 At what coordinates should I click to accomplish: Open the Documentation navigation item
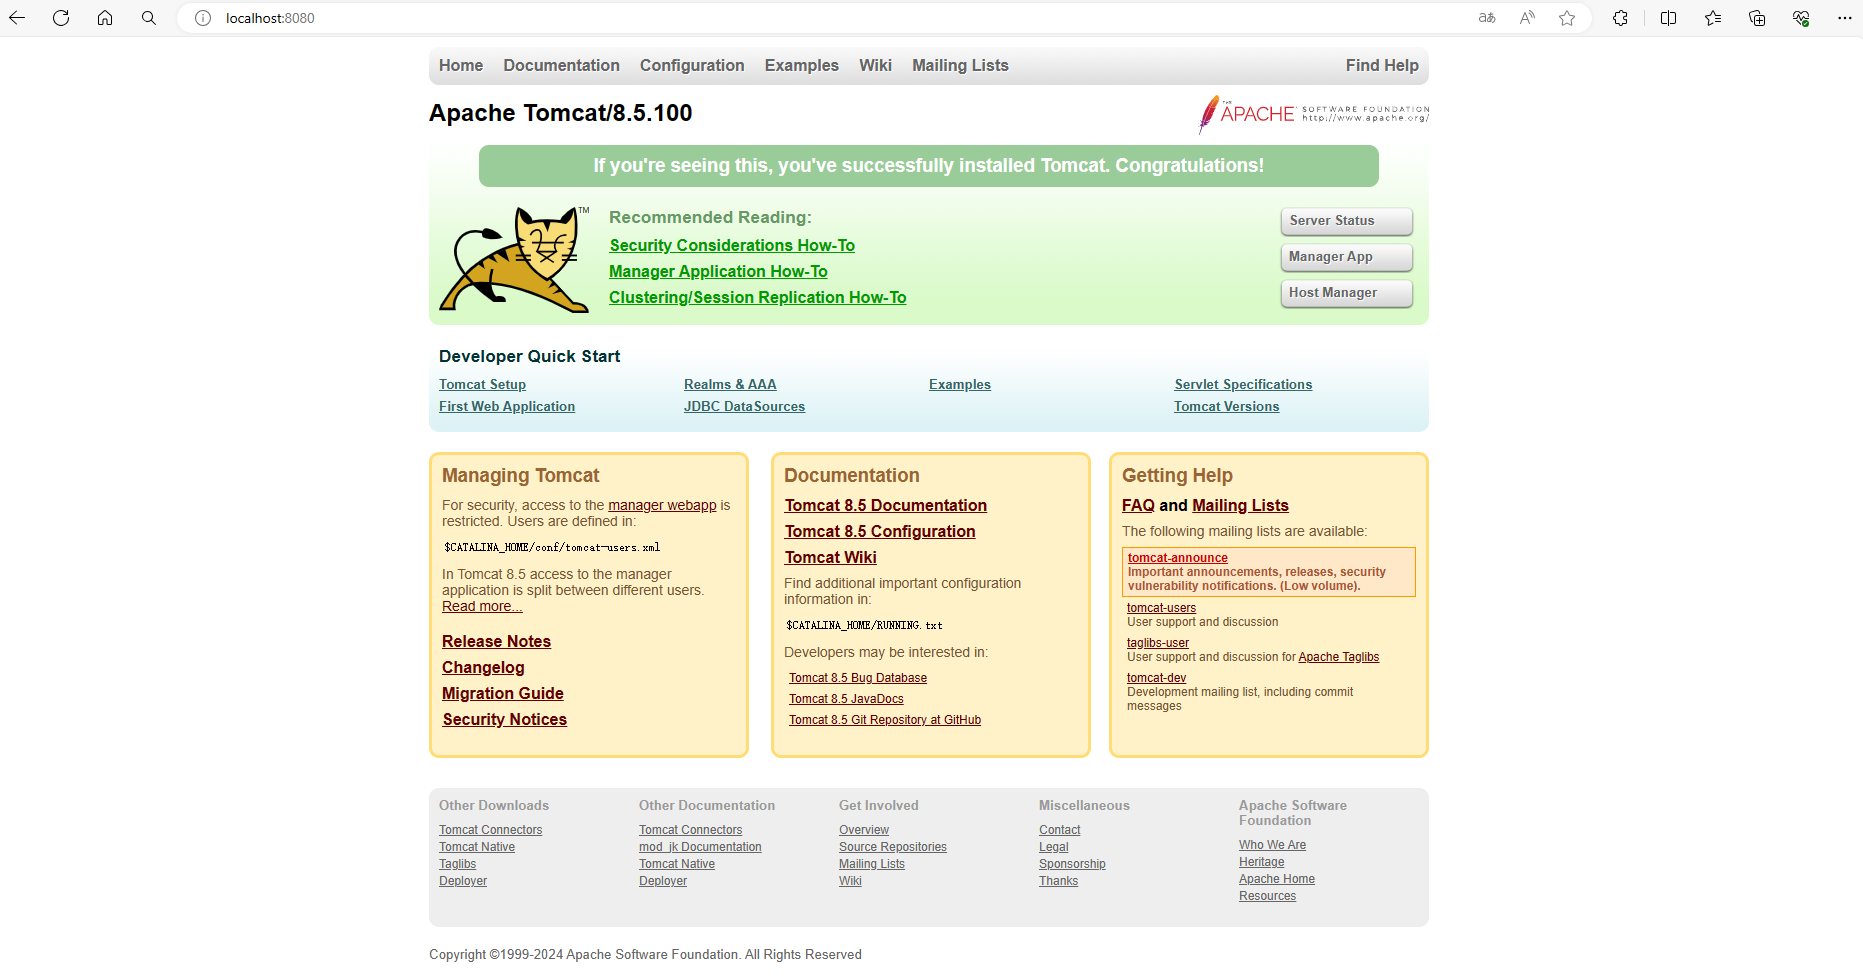click(561, 65)
